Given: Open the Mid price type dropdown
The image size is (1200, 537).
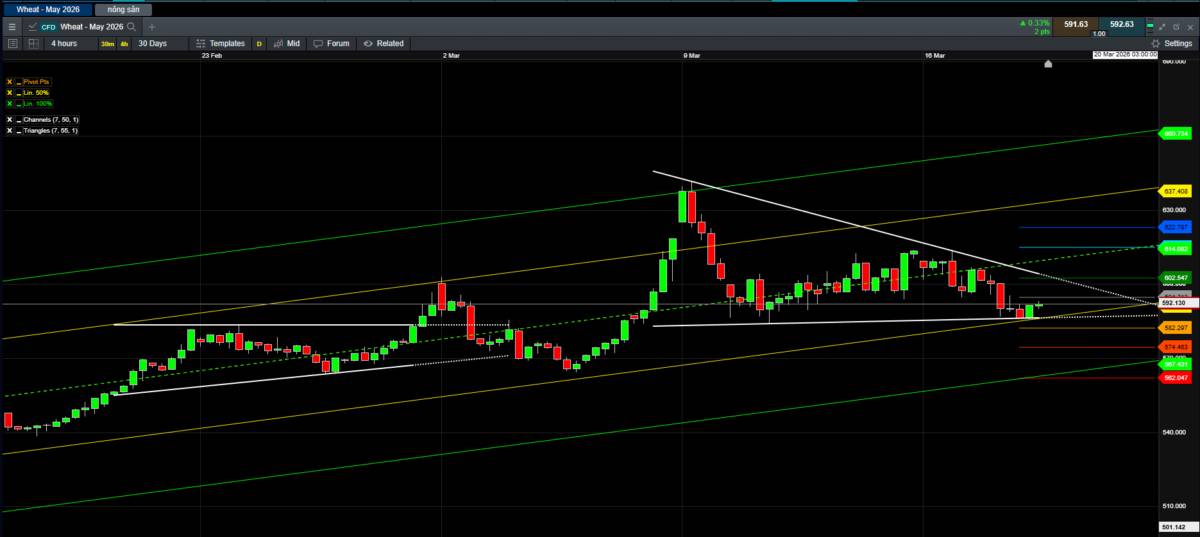Looking at the screenshot, I should (x=287, y=43).
